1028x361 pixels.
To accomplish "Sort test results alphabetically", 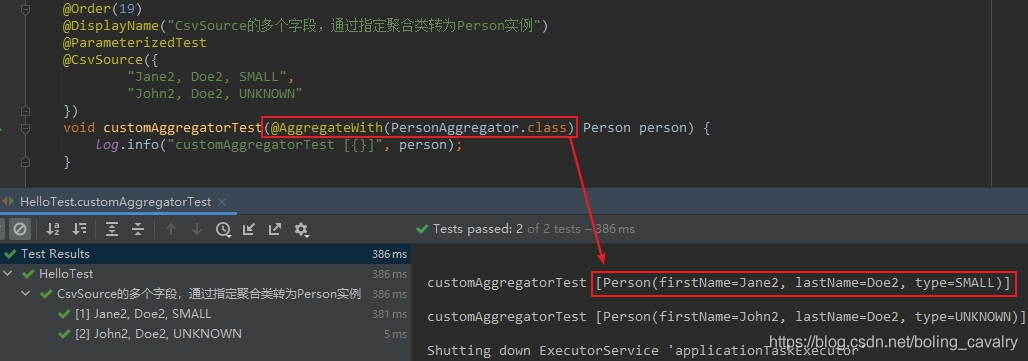I will 53,229.
